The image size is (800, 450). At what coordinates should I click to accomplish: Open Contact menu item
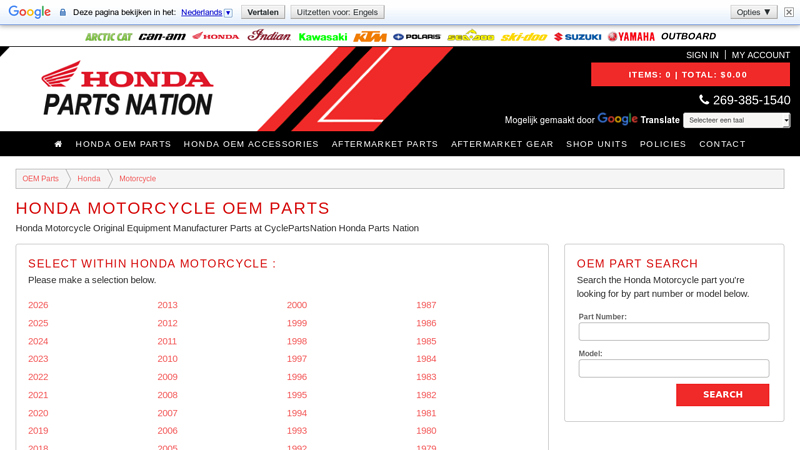pos(722,144)
